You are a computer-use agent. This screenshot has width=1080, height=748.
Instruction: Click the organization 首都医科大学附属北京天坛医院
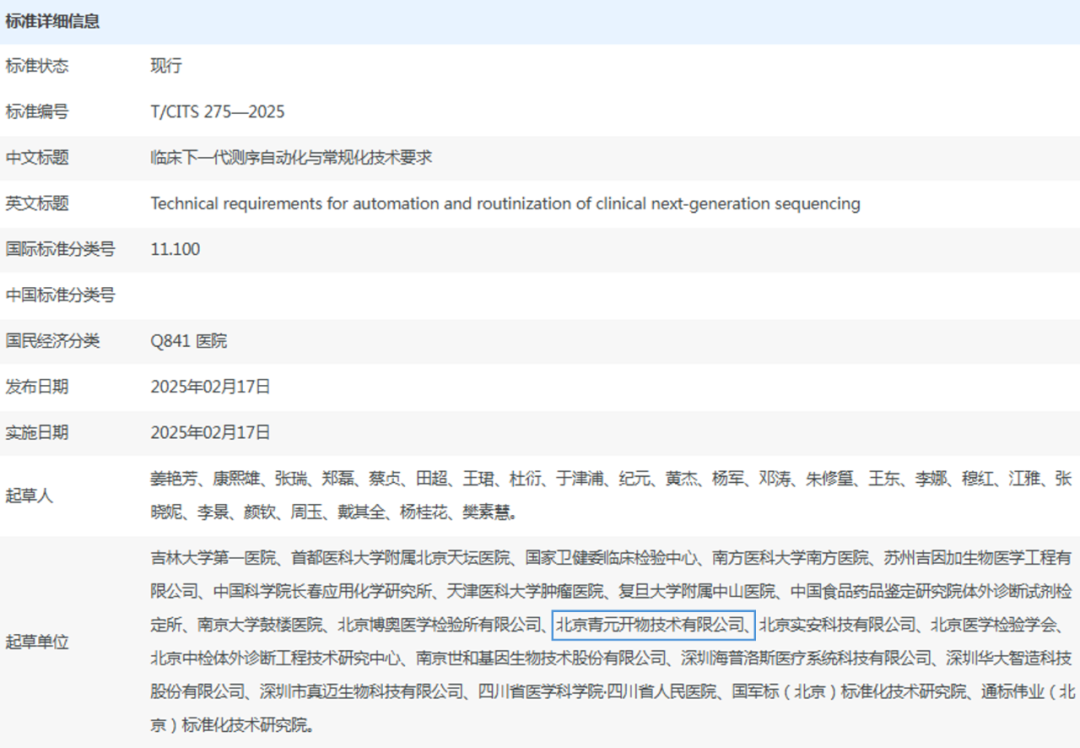coord(400,558)
